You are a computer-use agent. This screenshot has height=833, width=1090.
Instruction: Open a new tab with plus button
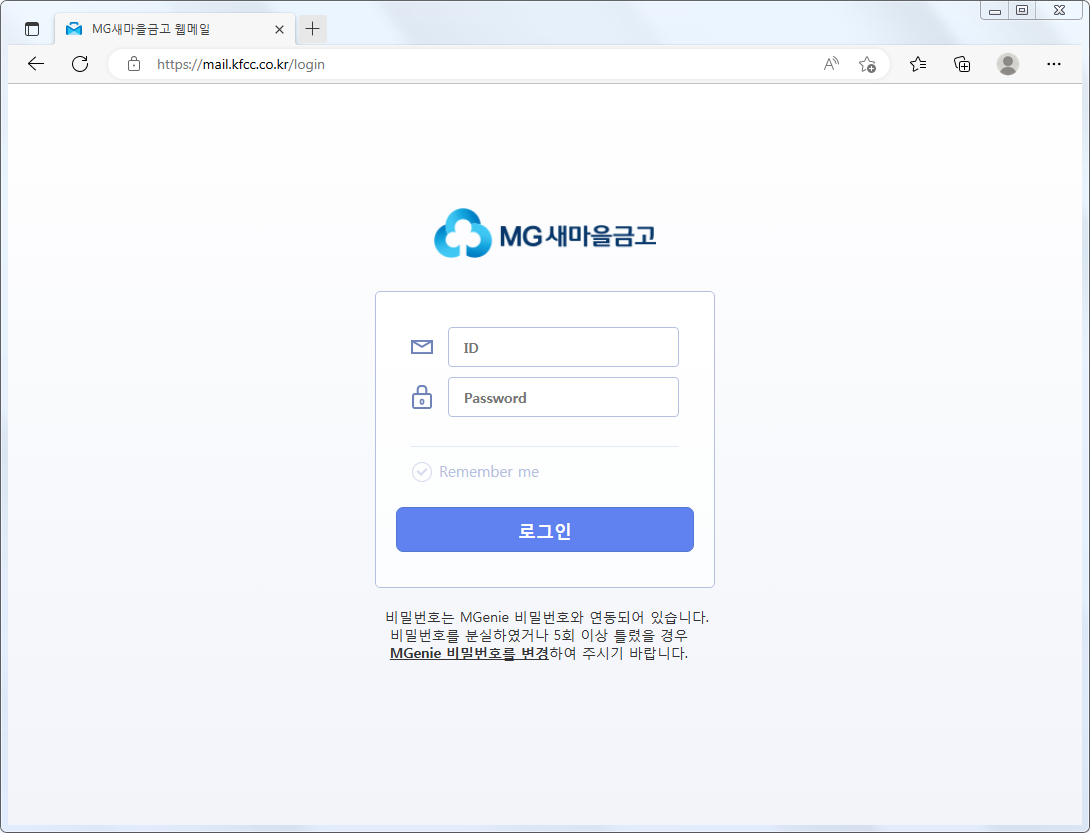pyautogui.click(x=313, y=29)
